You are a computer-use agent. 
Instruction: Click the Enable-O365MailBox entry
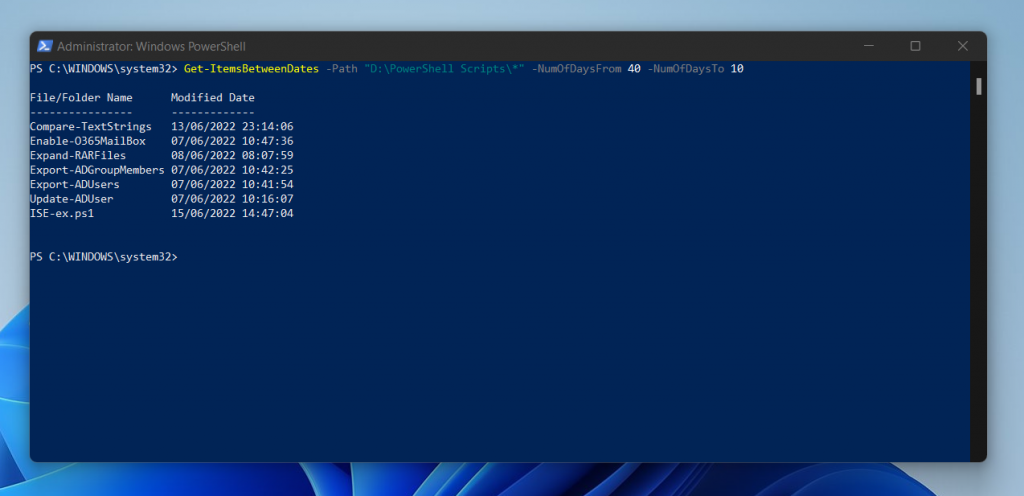88,141
